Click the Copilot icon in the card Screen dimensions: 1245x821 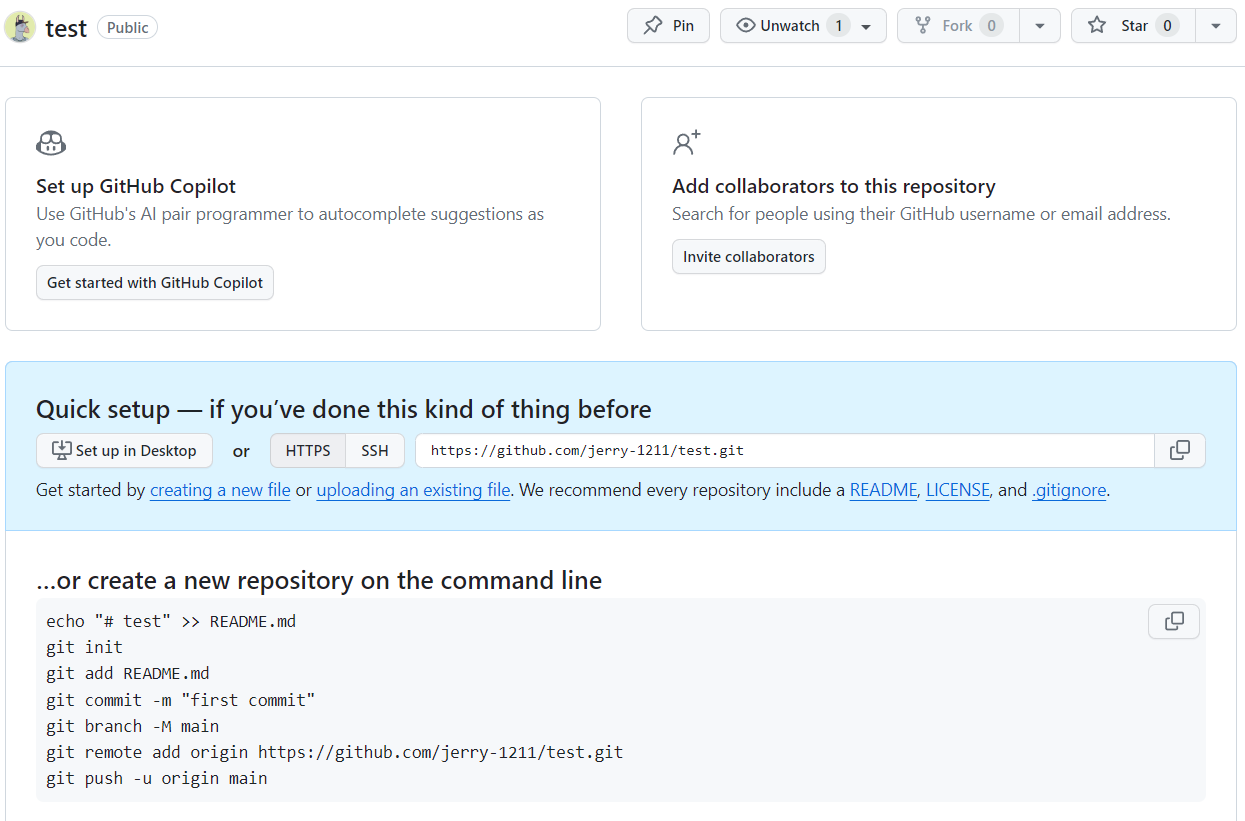(51, 143)
